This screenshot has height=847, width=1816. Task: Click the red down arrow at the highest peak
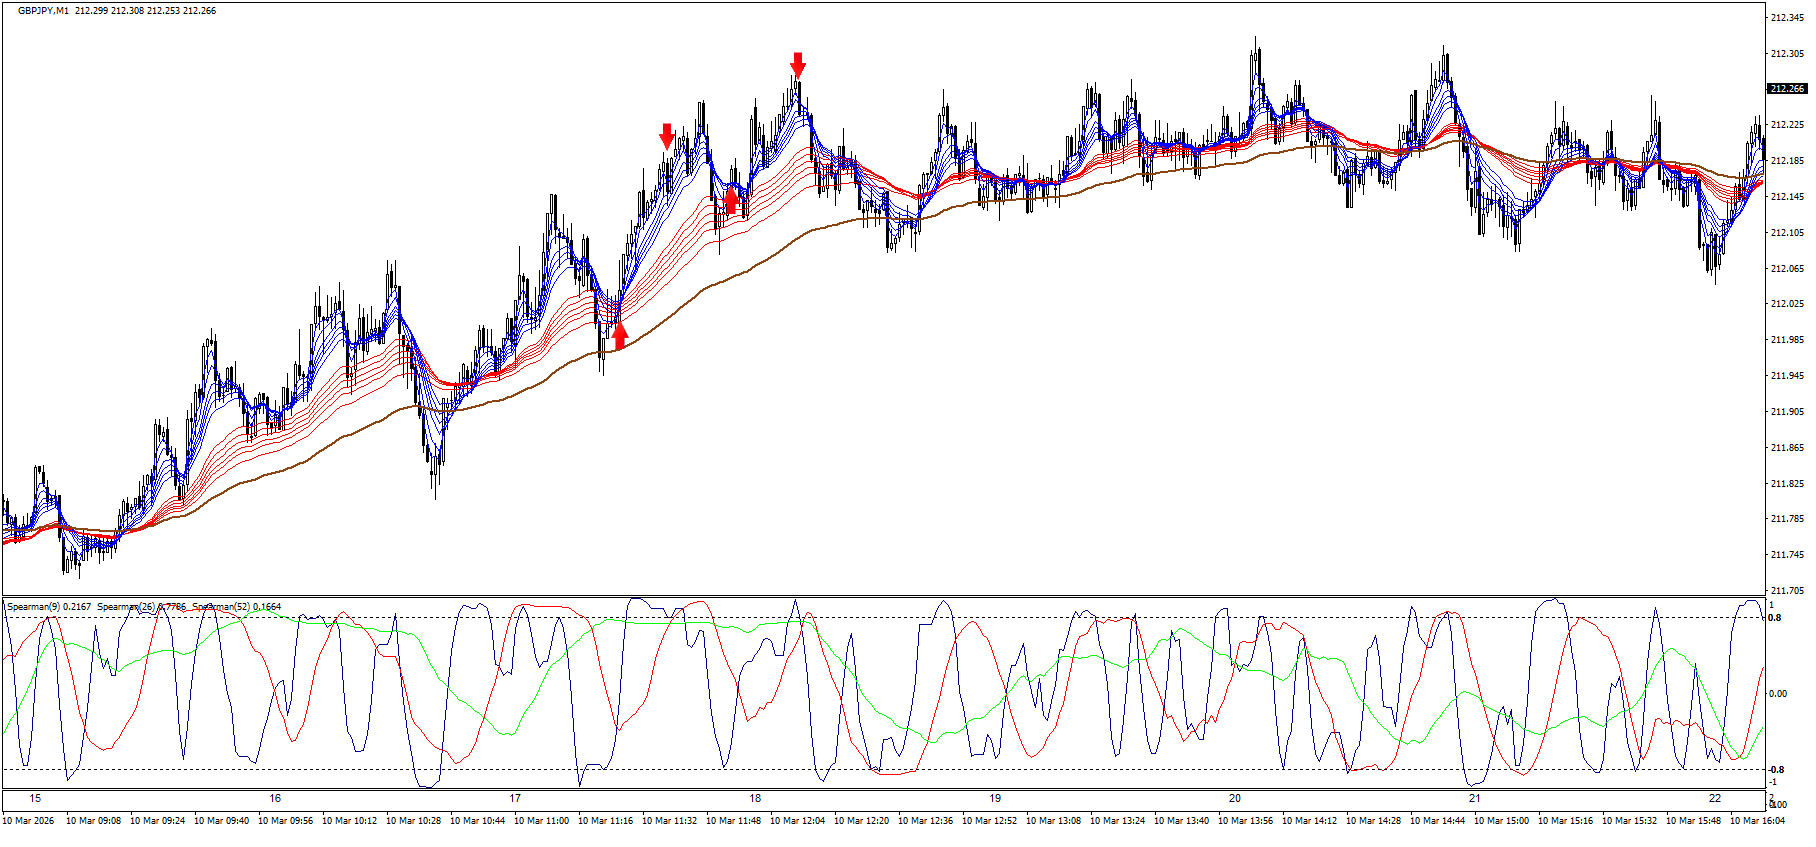pos(797,64)
